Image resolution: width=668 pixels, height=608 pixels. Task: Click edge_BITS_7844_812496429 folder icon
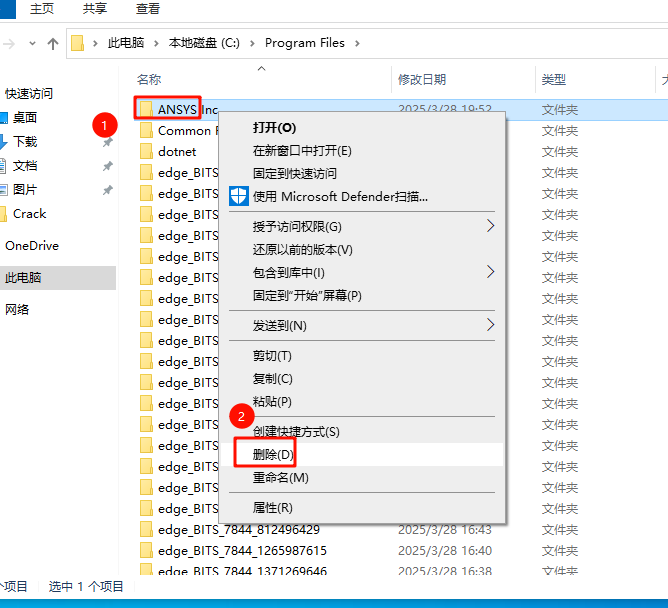click(146, 530)
